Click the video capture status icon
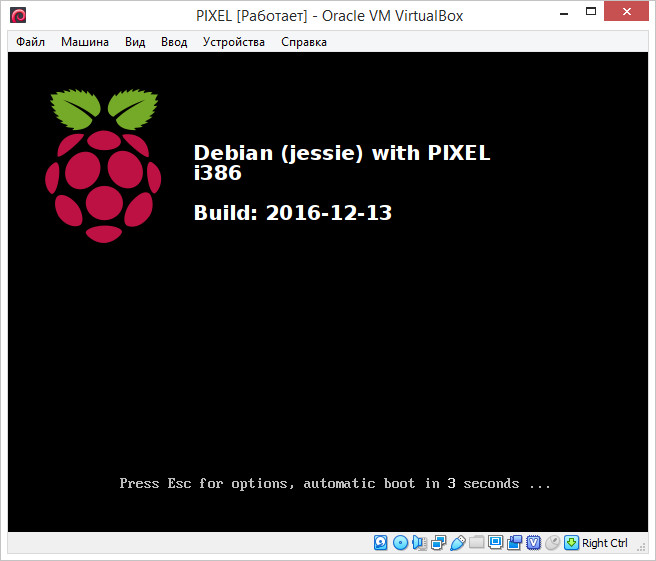656x561 pixels. 515,543
